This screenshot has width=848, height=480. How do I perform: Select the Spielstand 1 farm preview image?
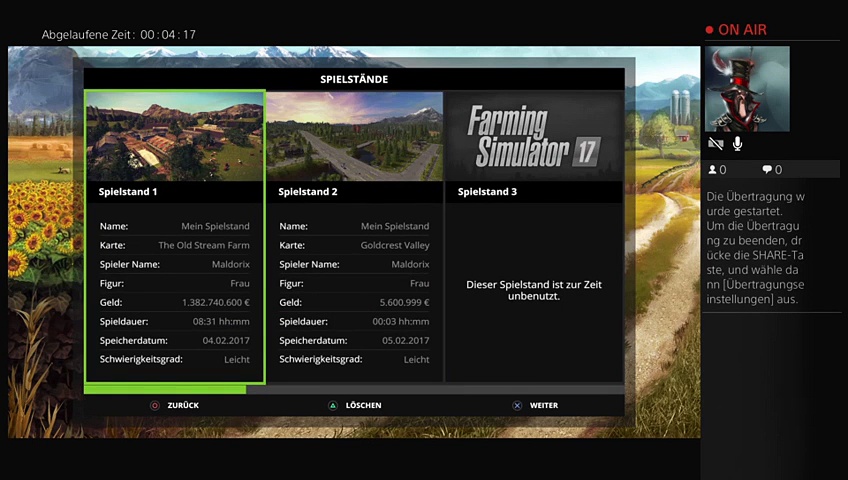(x=175, y=136)
